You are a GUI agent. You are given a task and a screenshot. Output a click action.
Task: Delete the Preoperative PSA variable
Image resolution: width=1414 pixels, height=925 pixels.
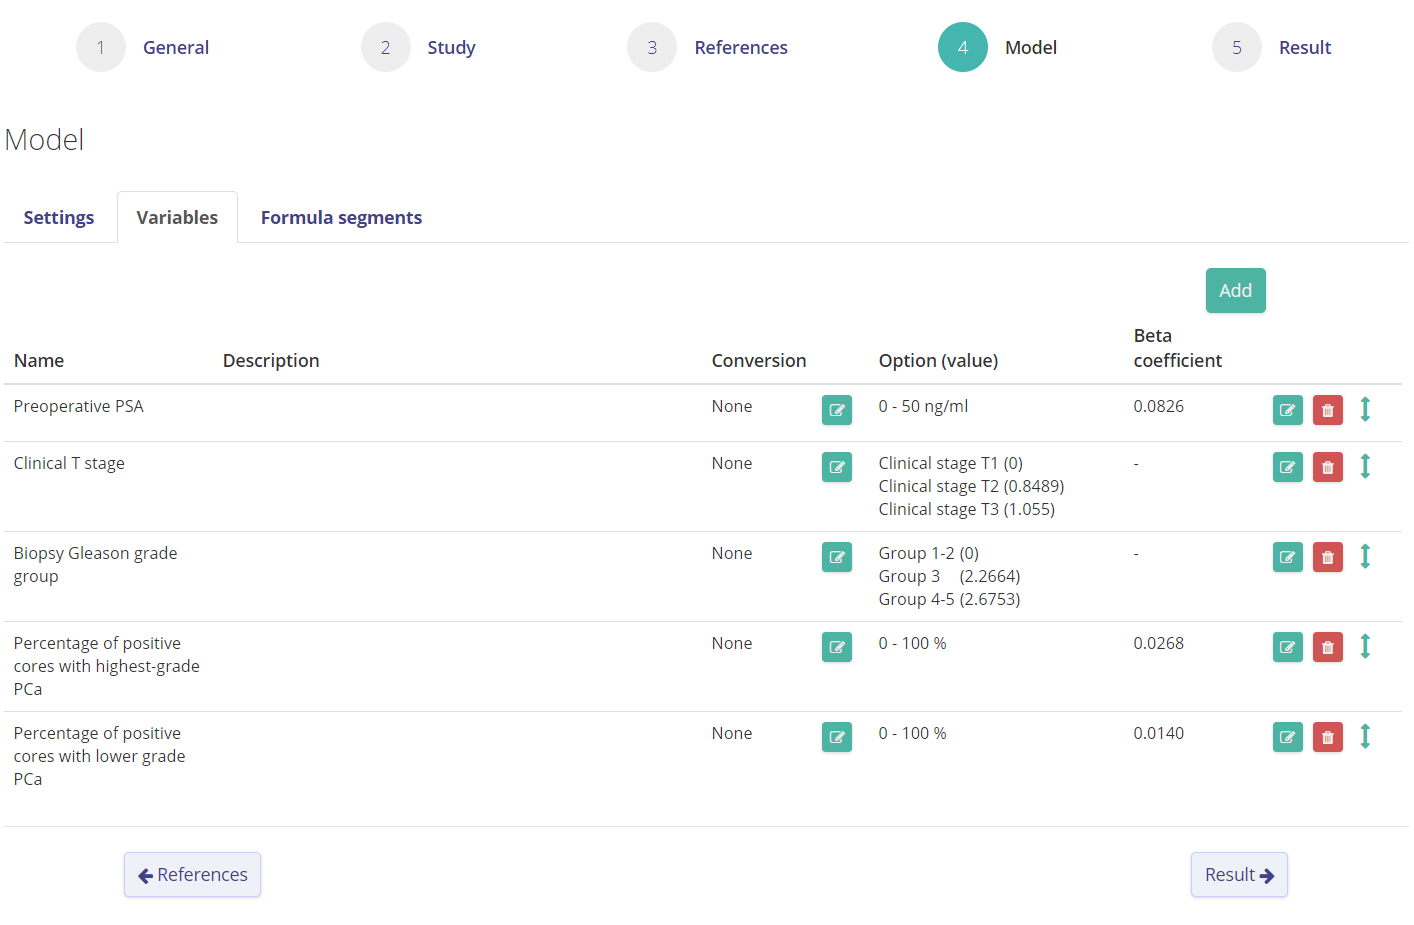[1327, 410]
